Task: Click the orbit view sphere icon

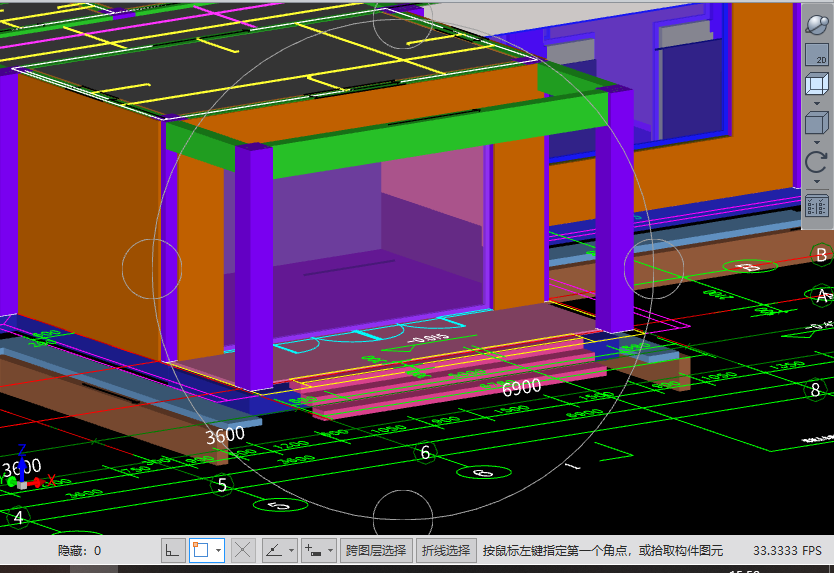Action: pos(817,24)
